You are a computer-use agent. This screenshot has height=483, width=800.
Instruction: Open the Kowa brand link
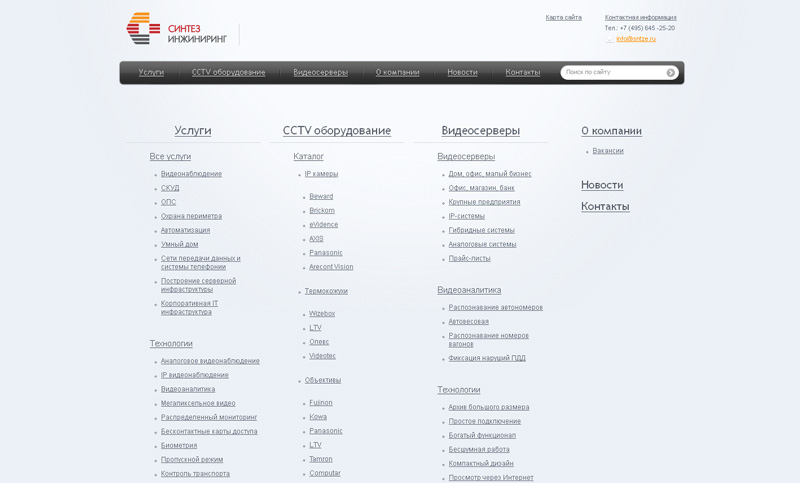coord(318,417)
